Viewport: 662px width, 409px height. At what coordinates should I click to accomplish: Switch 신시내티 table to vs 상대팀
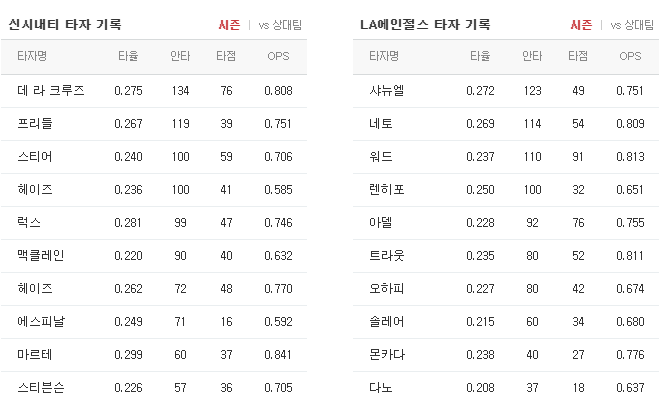(x=280, y=25)
